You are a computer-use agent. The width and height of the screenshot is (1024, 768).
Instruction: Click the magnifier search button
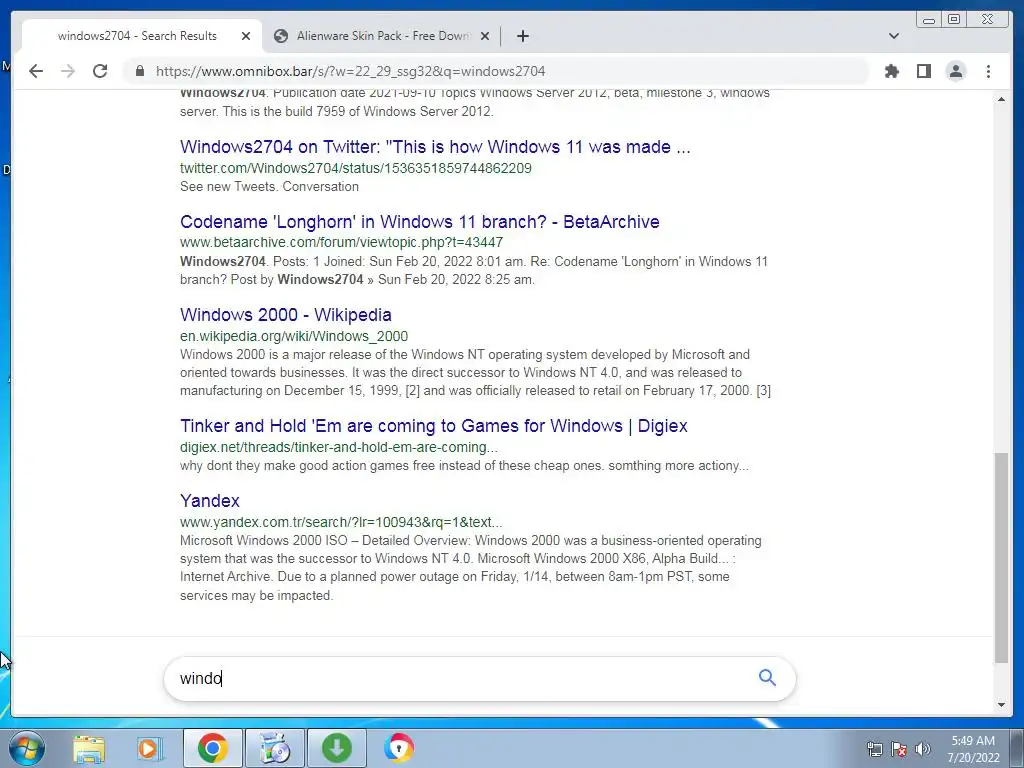click(x=767, y=678)
